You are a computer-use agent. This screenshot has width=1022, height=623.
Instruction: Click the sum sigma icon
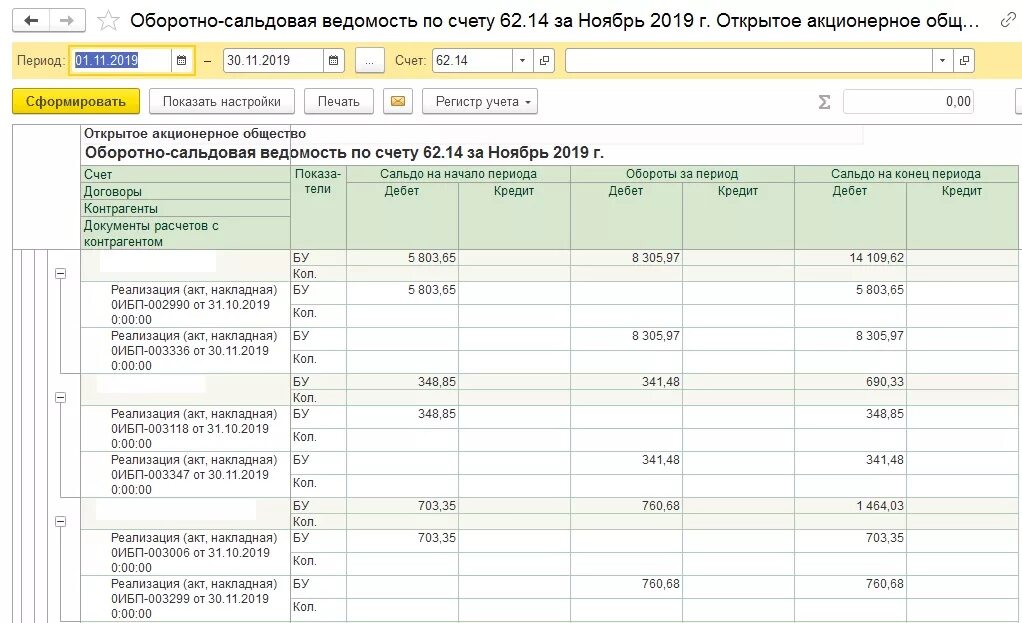tap(824, 102)
